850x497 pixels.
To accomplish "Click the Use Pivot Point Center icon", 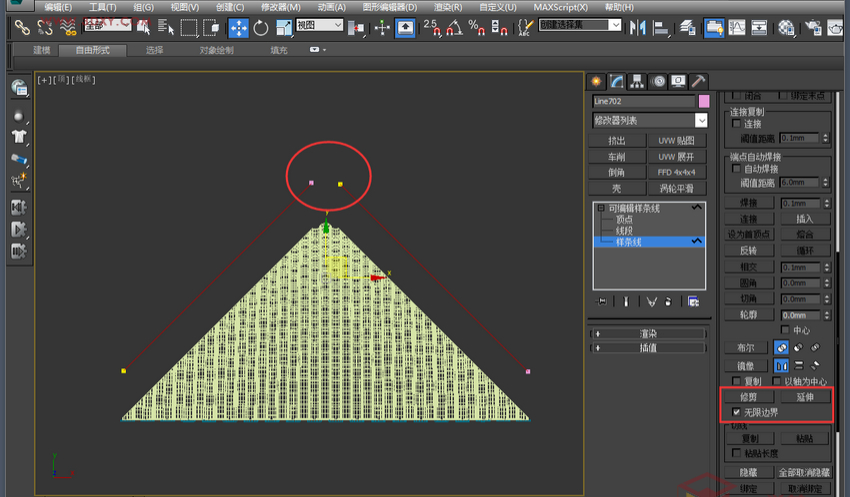I will (356, 27).
